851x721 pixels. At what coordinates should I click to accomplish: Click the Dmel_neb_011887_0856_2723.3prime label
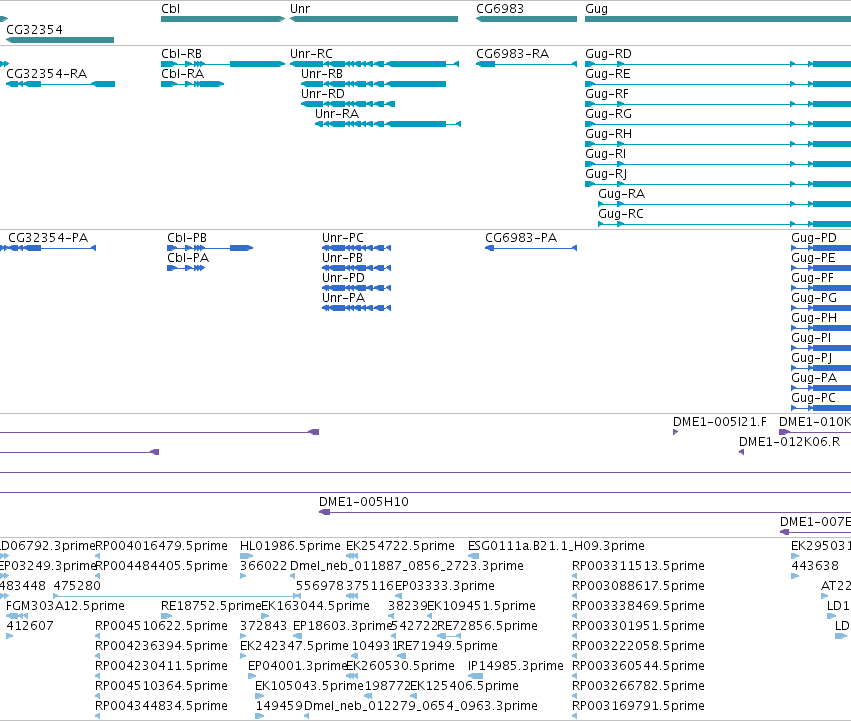click(x=407, y=566)
